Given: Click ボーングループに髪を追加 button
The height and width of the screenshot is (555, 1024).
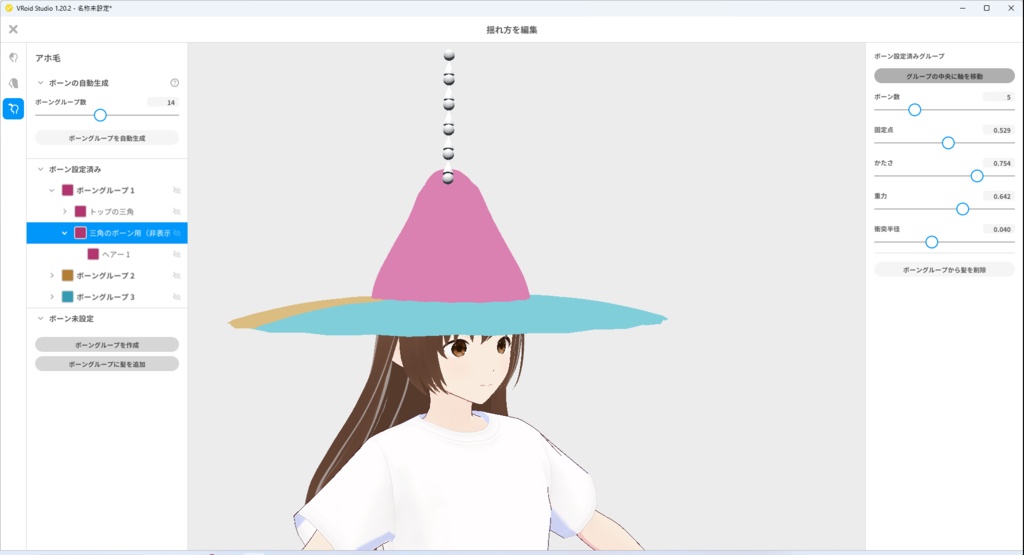Looking at the screenshot, I should [x=107, y=364].
